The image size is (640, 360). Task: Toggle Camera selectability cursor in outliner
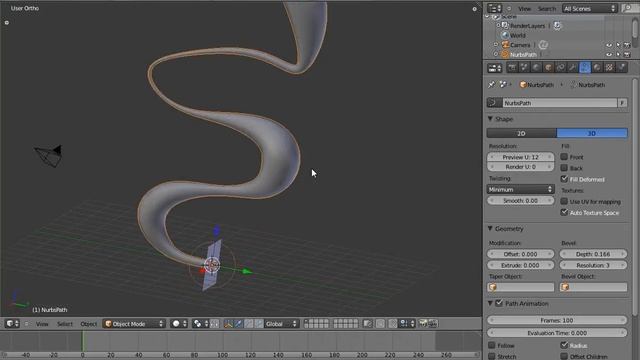coord(618,45)
